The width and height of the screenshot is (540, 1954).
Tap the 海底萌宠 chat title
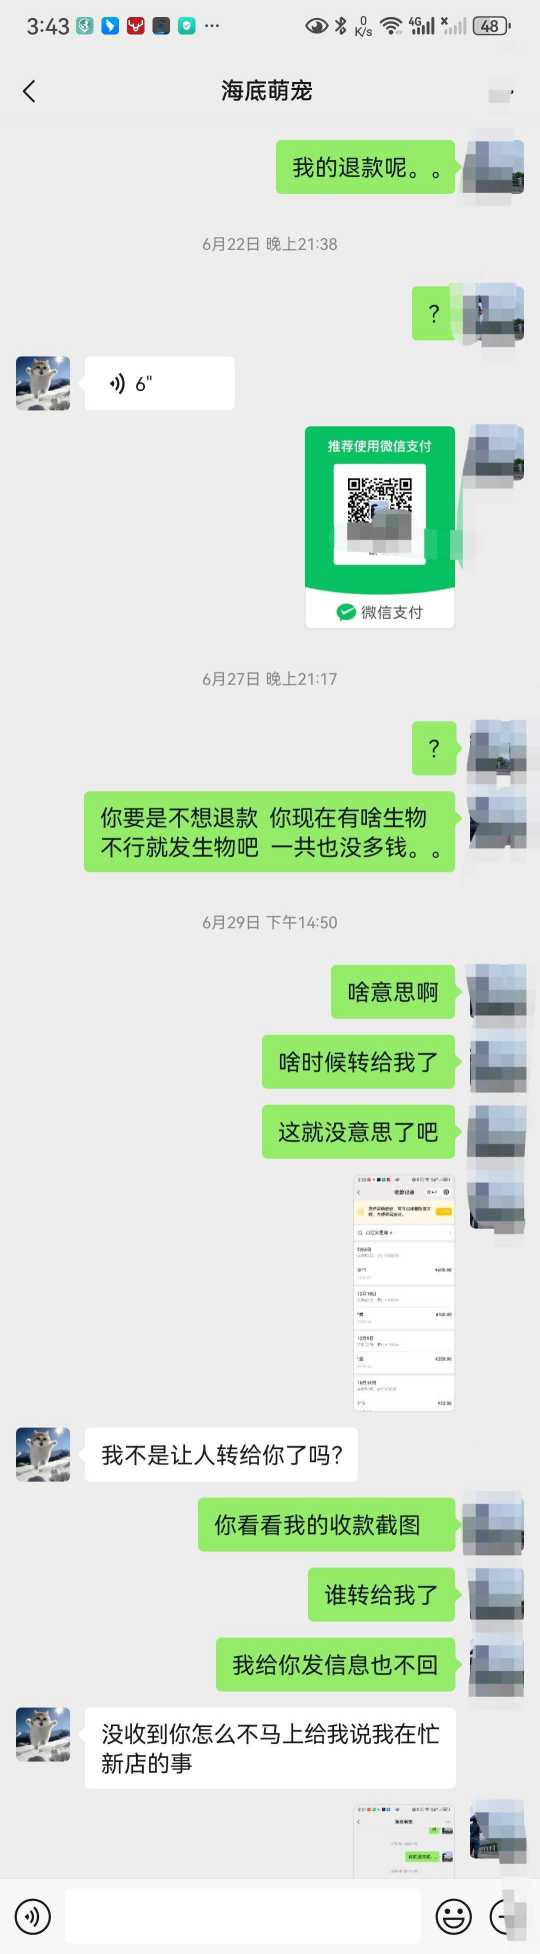[267, 91]
